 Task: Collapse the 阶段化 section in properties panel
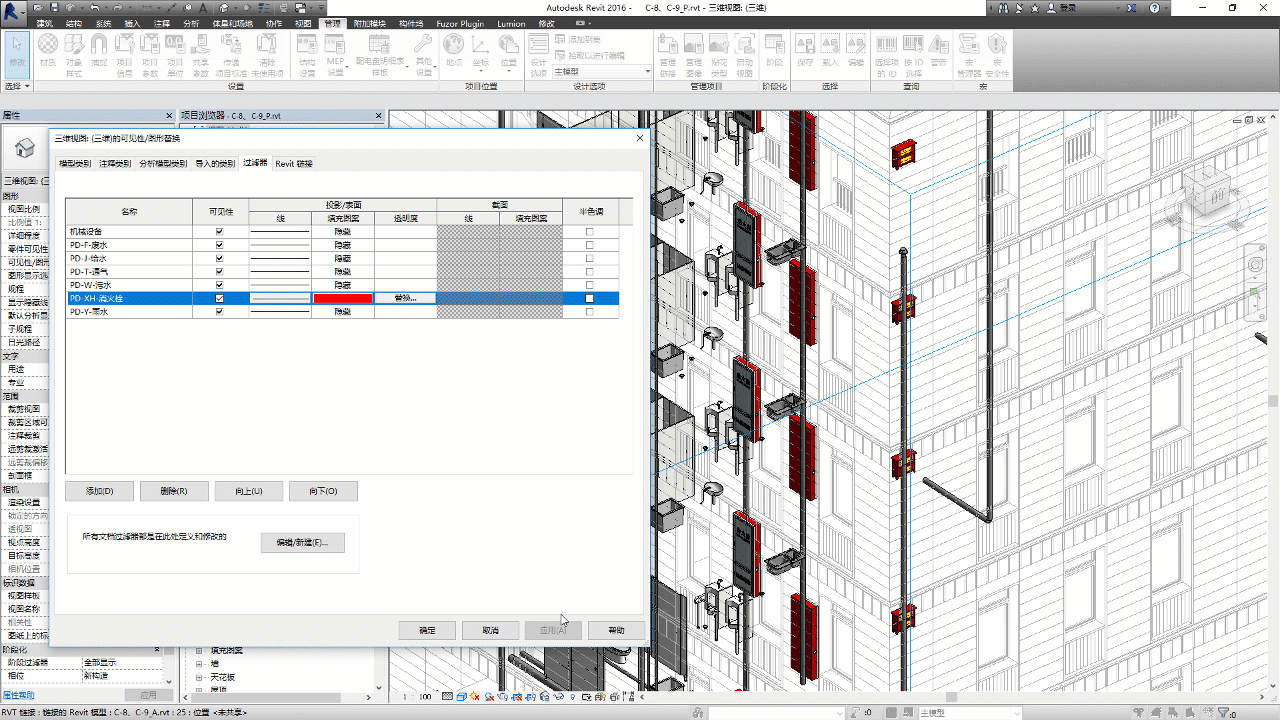[156, 649]
